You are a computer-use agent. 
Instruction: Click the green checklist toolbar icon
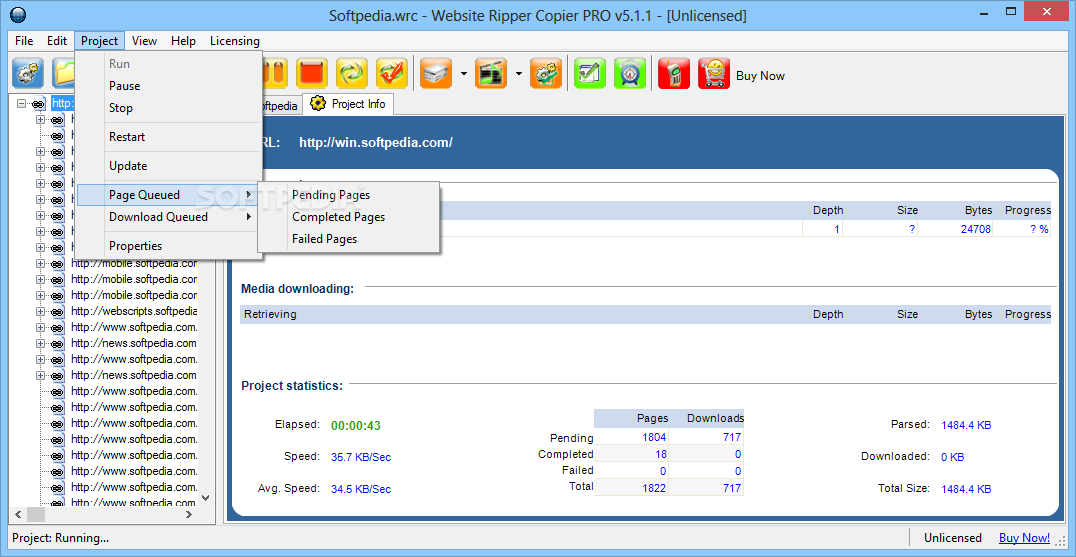pyautogui.click(x=589, y=73)
